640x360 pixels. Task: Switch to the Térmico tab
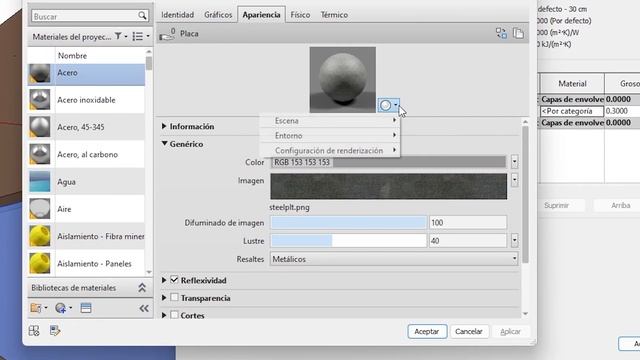pyautogui.click(x=334, y=15)
